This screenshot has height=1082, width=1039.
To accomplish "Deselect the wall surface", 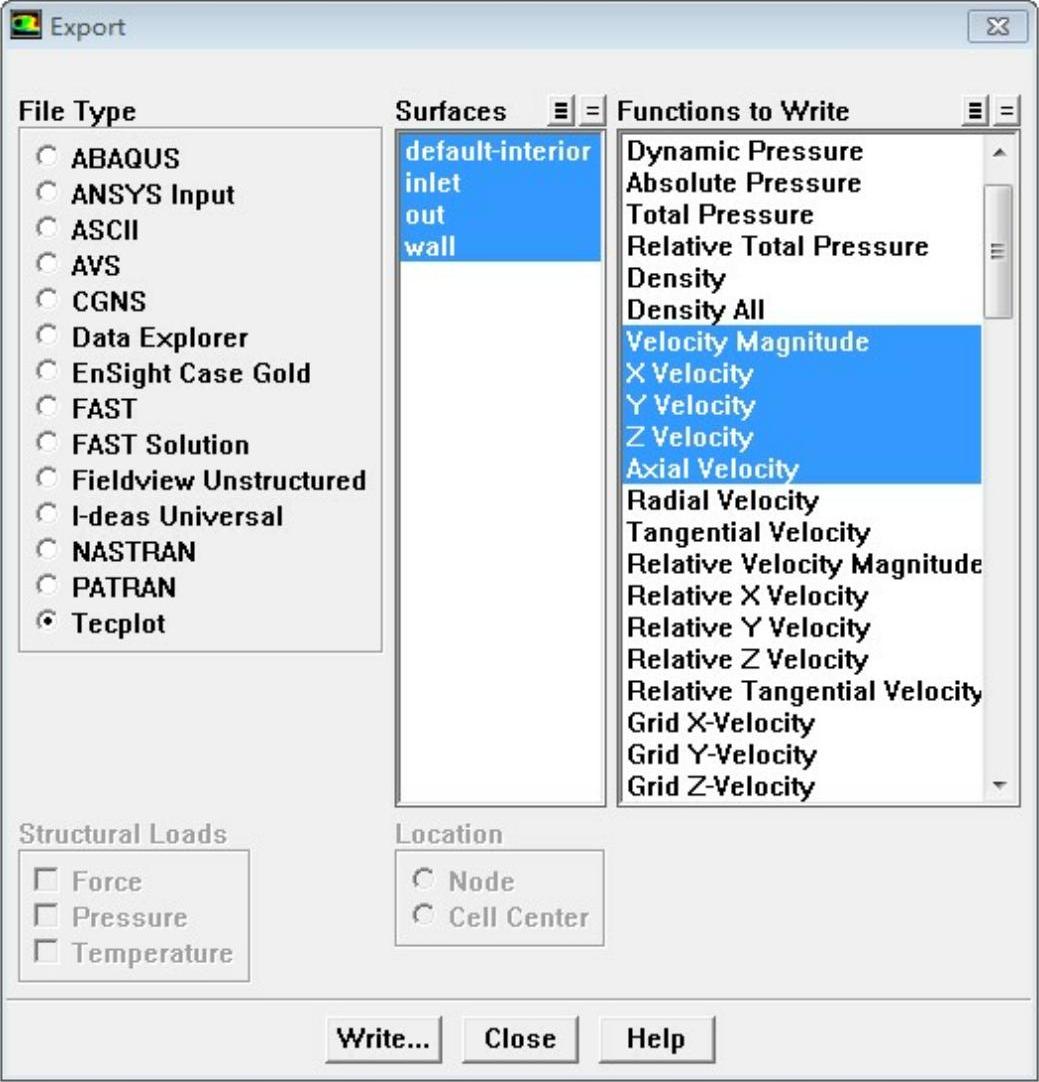I will coord(430,246).
